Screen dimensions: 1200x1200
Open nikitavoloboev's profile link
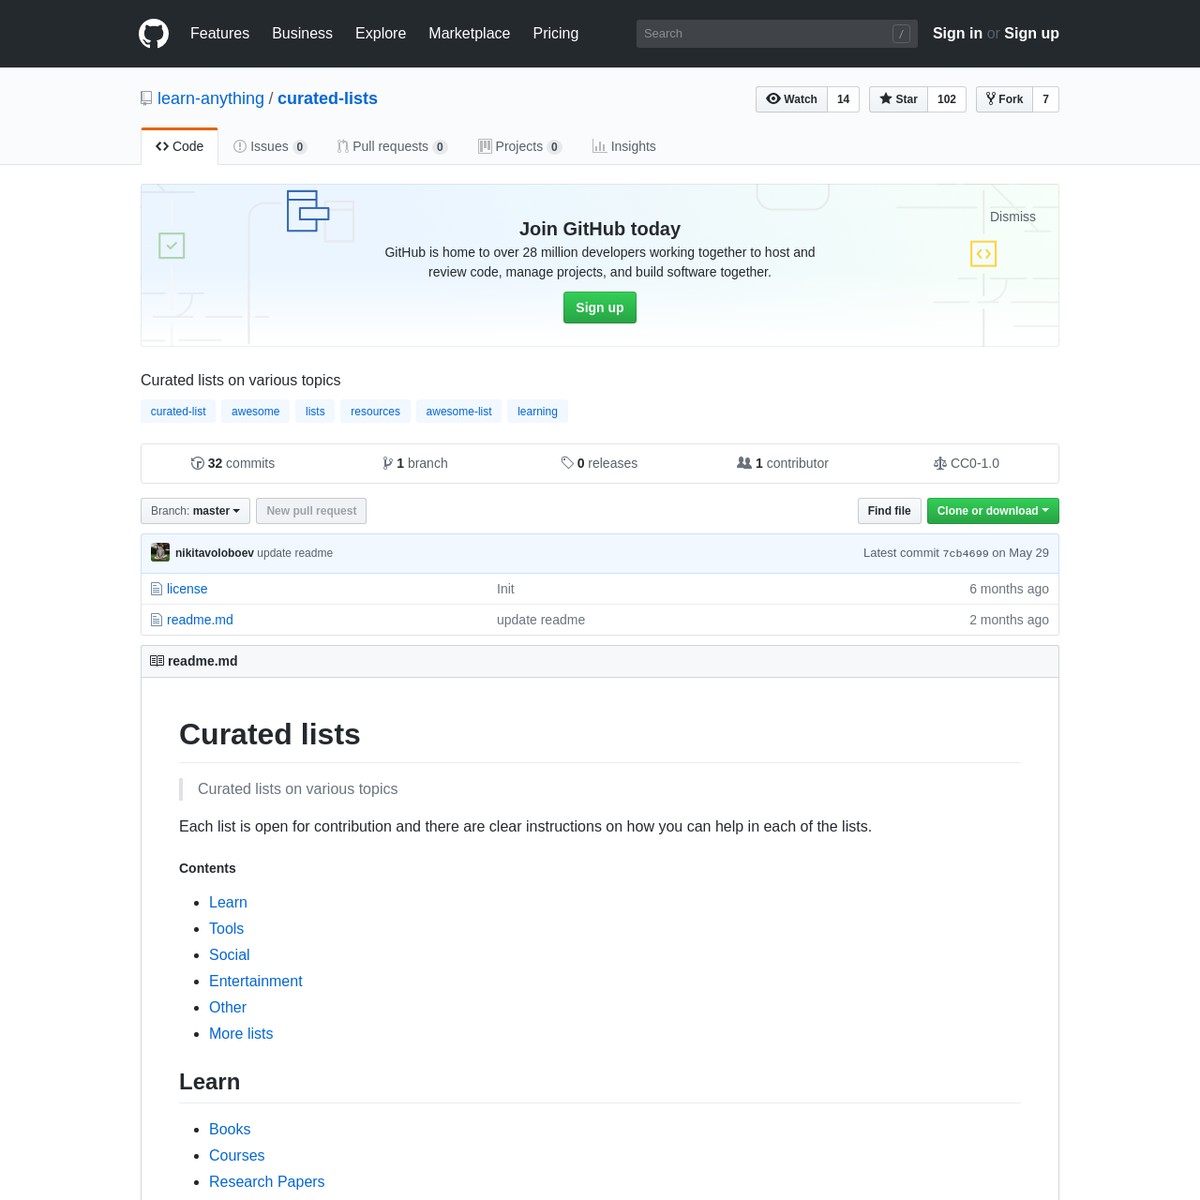[214, 553]
